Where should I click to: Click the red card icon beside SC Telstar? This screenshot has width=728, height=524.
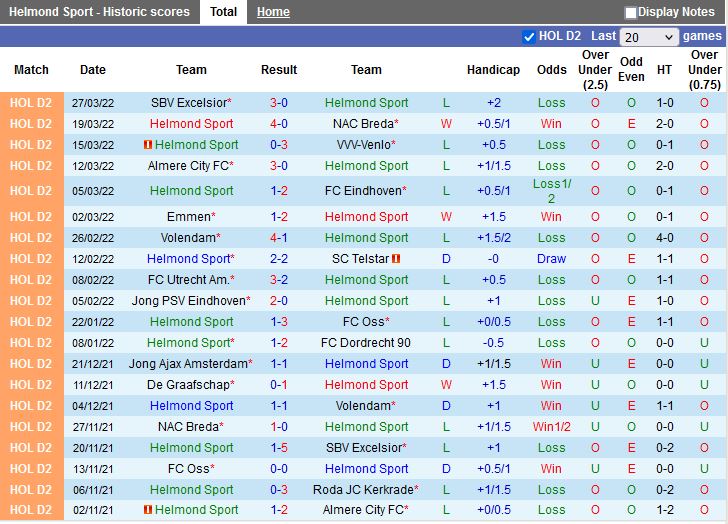[396, 259]
